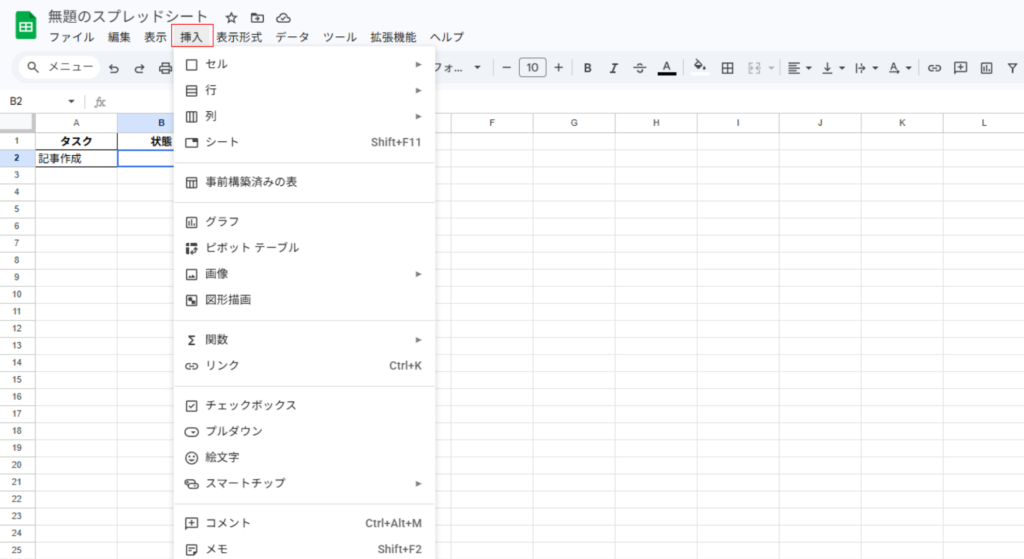Click the move to folder icon
The width and height of the screenshot is (1024, 559).
pyautogui.click(x=257, y=18)
